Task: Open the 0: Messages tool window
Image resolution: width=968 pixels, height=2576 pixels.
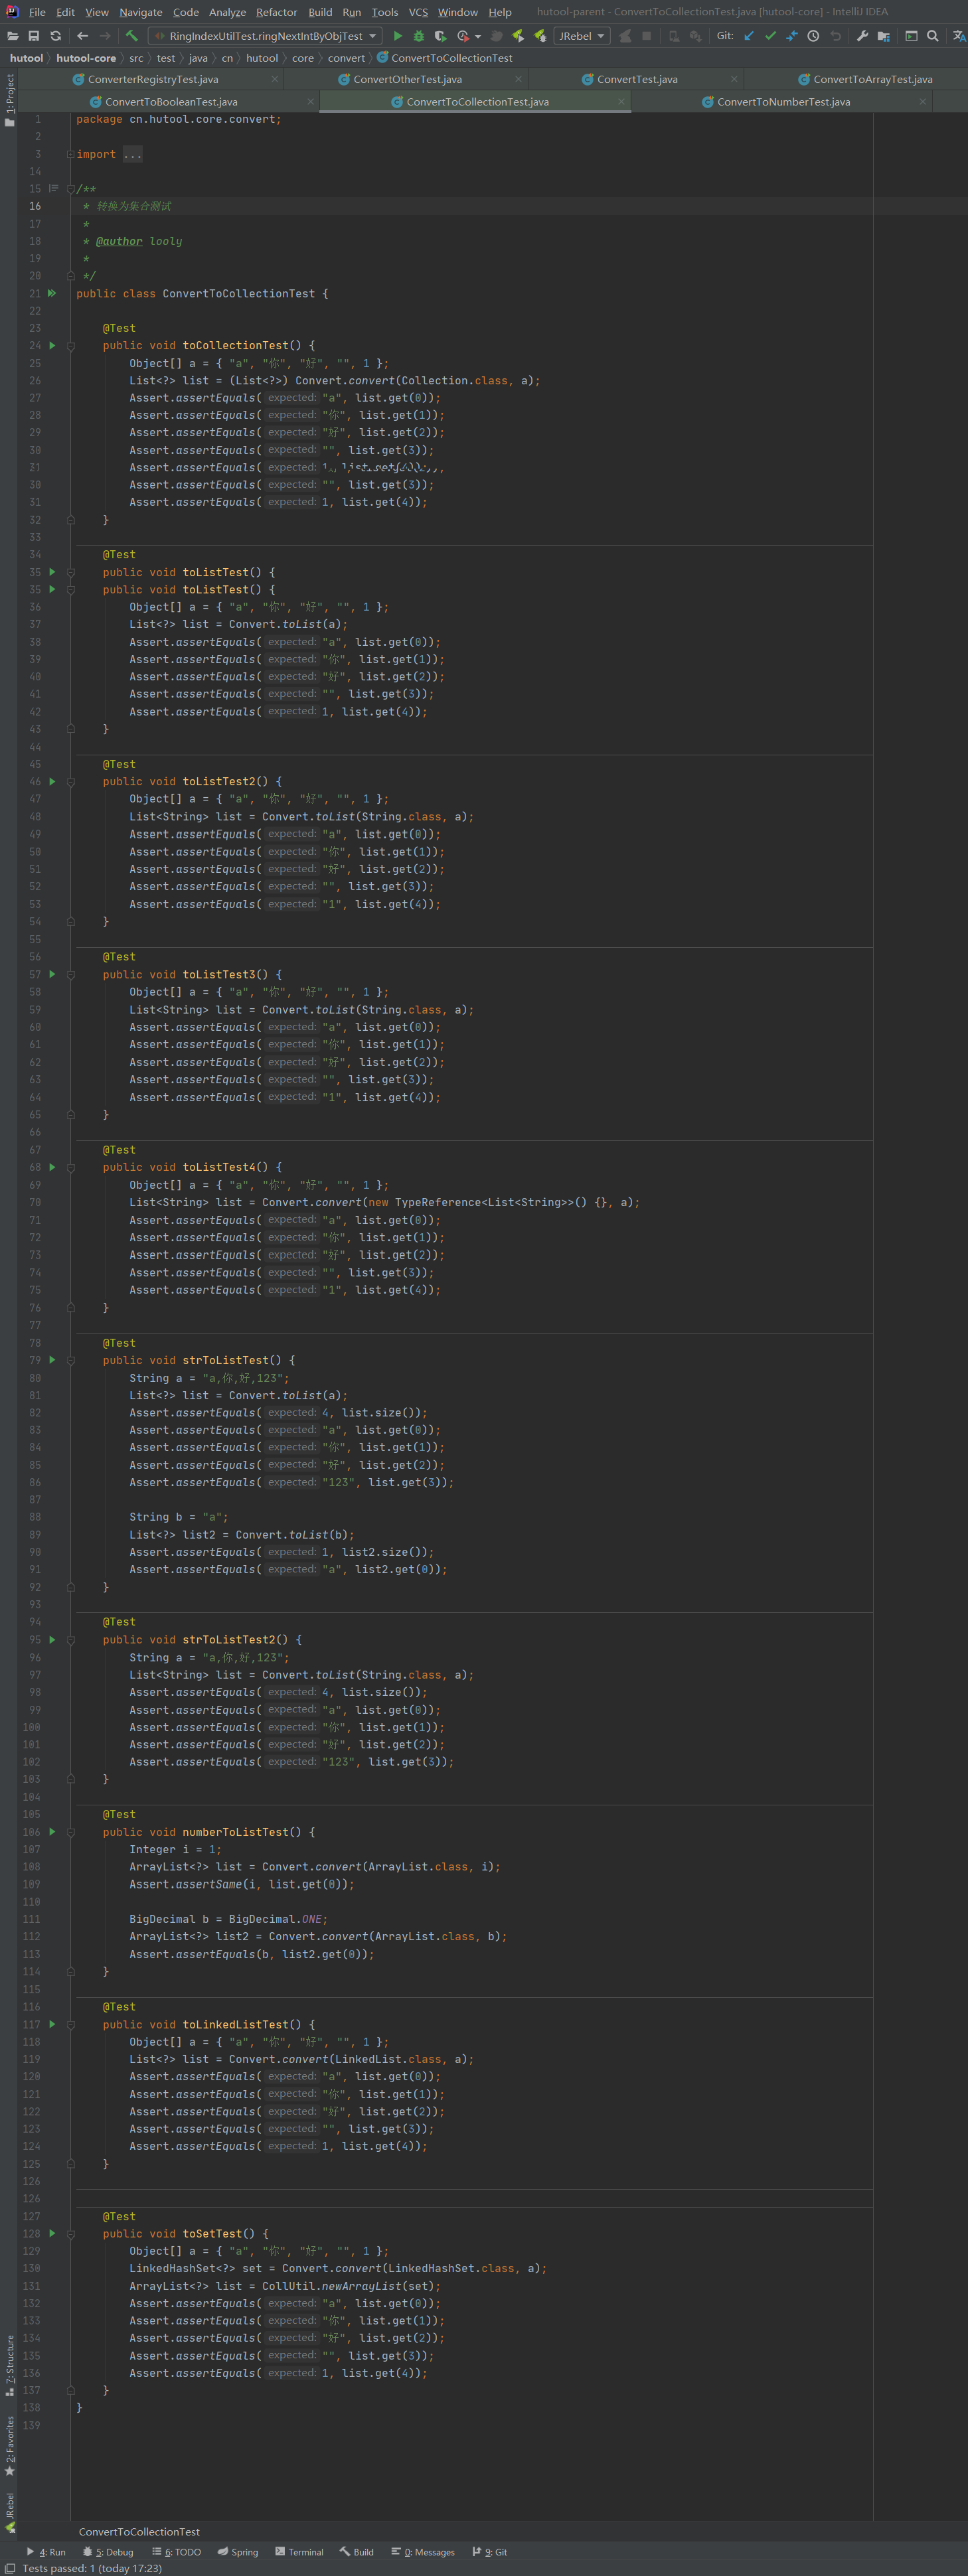Action: [x=423, y=2552]
